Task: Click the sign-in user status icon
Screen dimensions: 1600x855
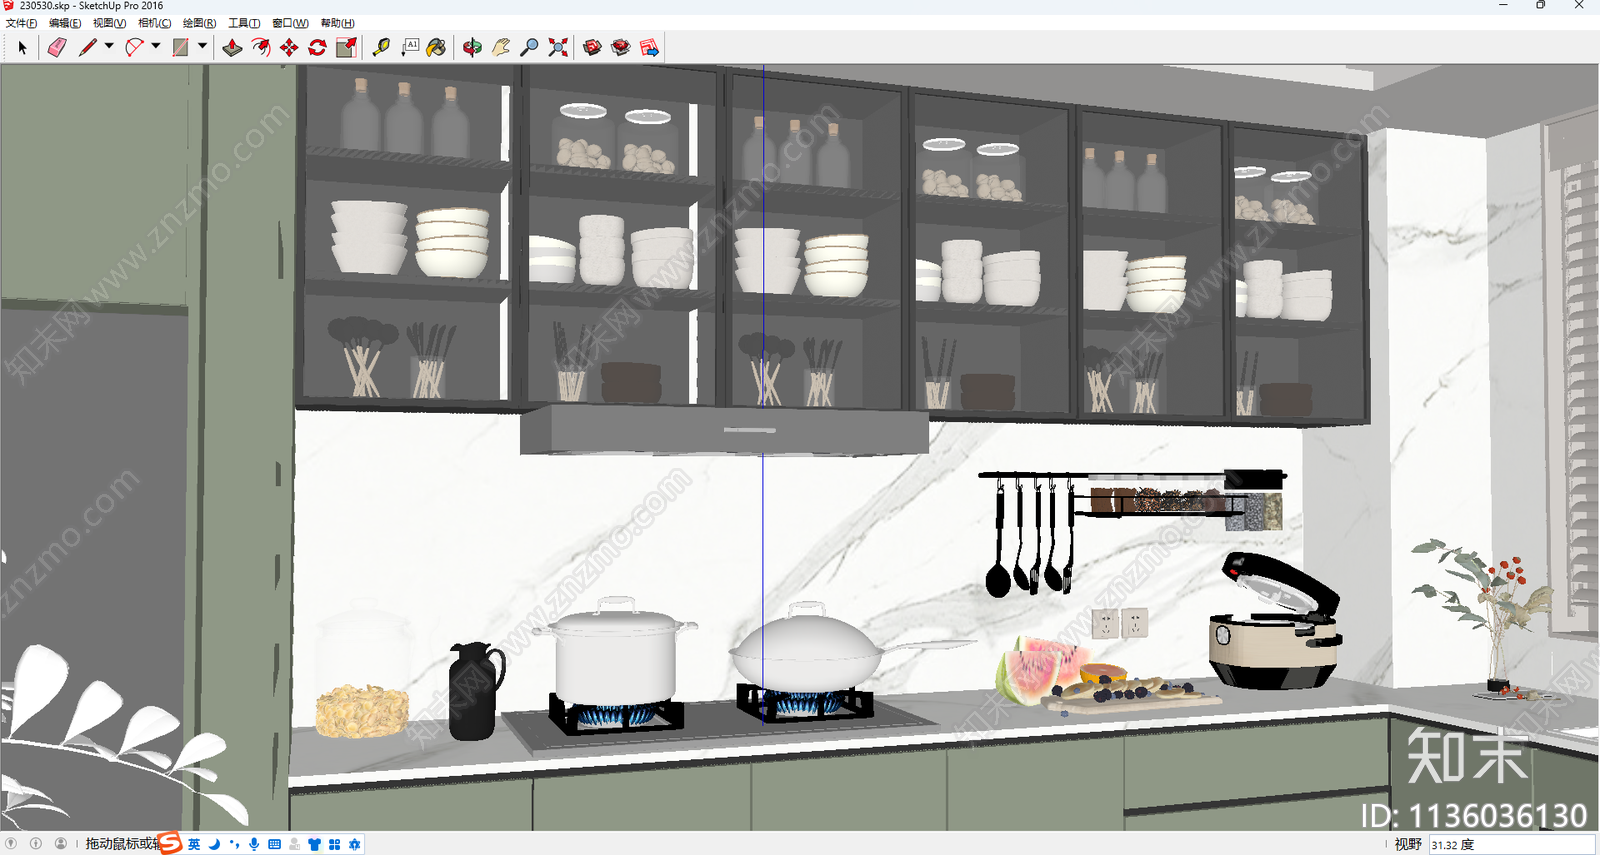Action: (x=61, y=844)
